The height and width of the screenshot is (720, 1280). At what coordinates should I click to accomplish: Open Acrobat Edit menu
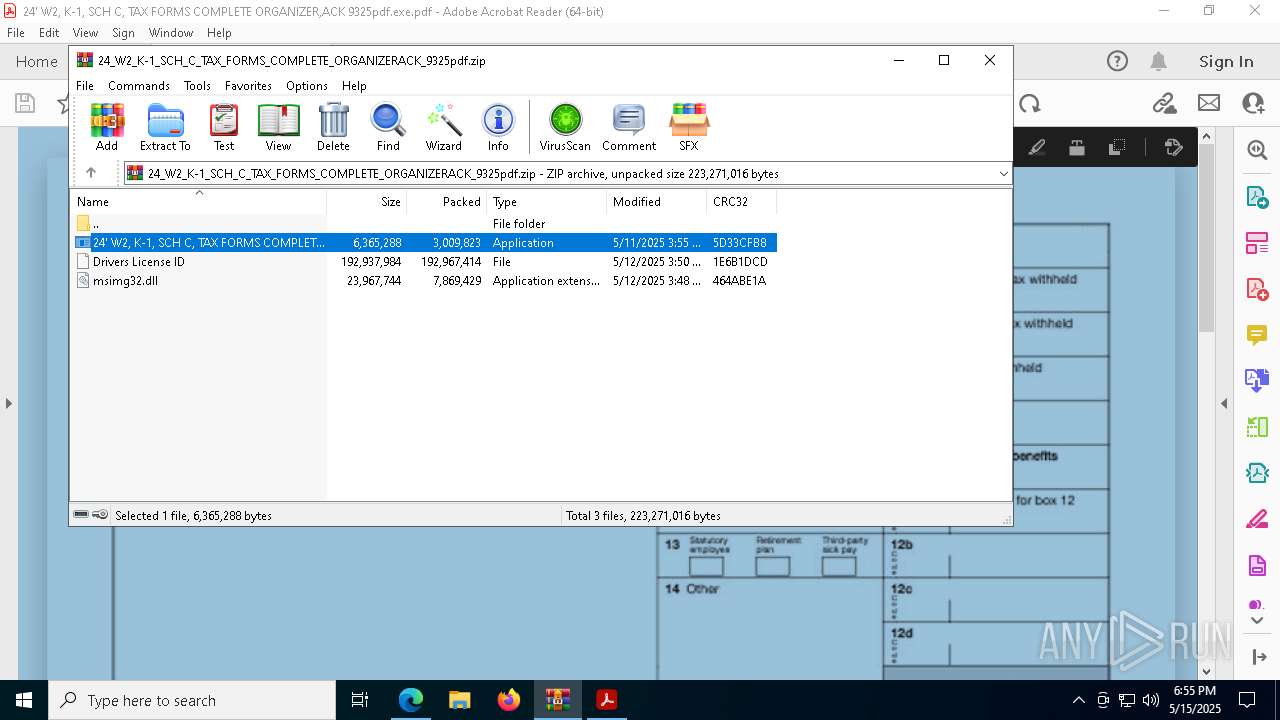49,33
